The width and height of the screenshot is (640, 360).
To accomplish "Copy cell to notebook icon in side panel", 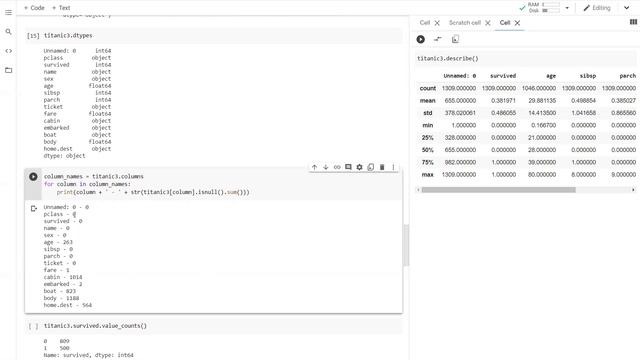I will tap(455, 39).
